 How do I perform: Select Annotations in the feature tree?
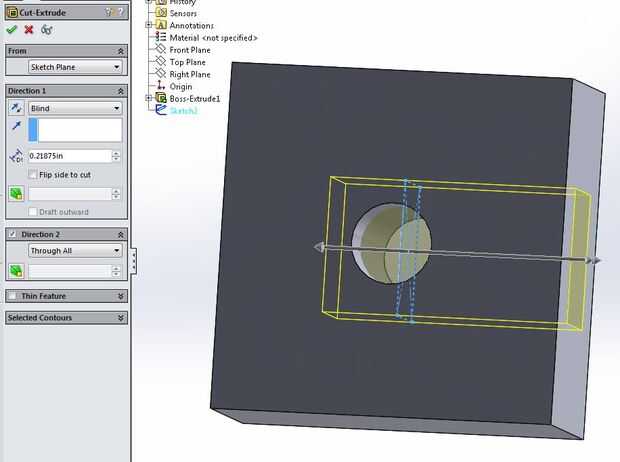coord(191,25)
